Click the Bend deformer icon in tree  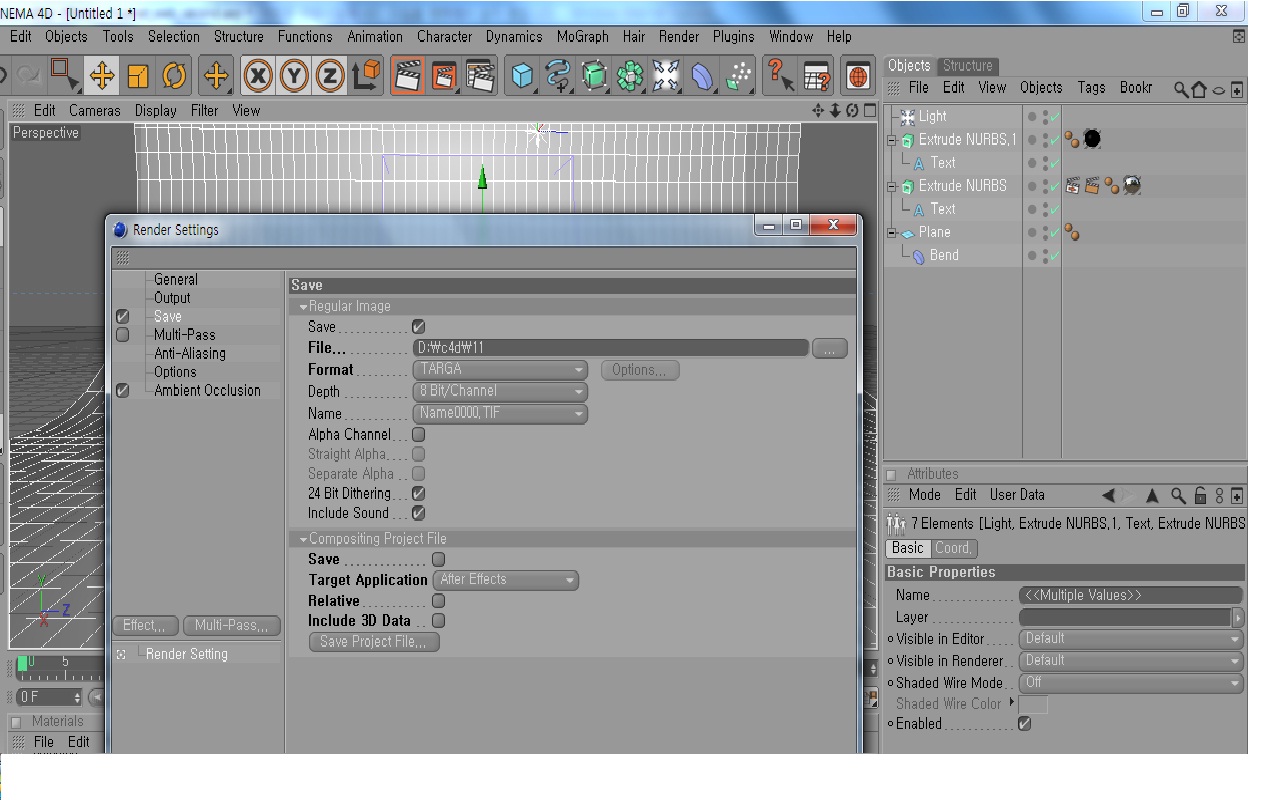tap(919, 256)
